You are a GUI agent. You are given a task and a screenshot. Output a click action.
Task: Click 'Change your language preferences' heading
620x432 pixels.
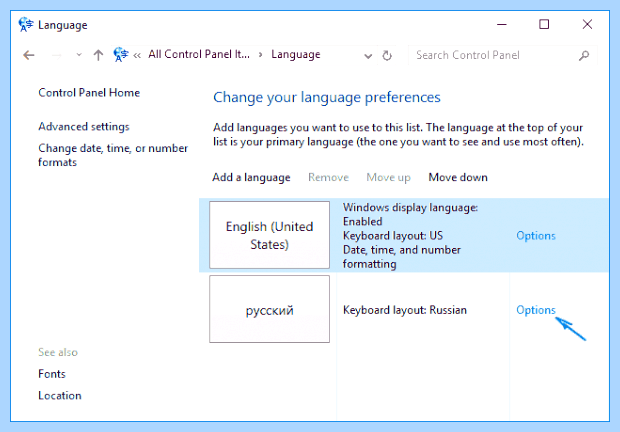[327, 97]
